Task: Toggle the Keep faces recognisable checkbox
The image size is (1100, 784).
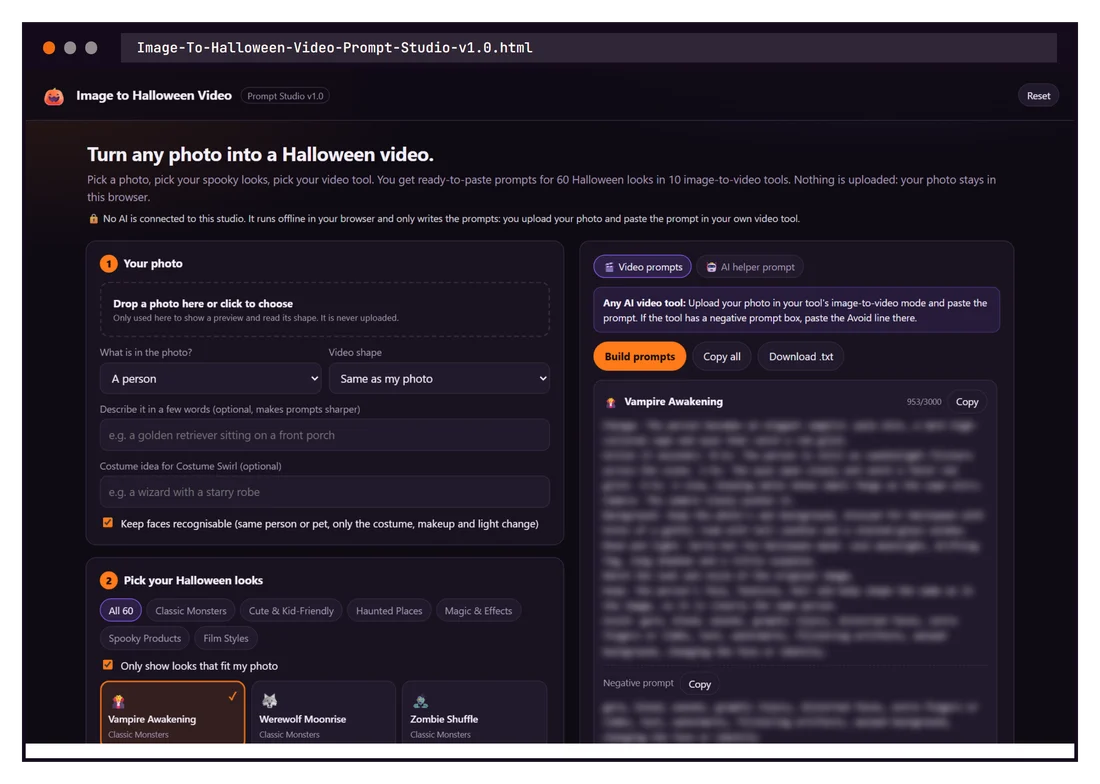Action: point(108,522)
